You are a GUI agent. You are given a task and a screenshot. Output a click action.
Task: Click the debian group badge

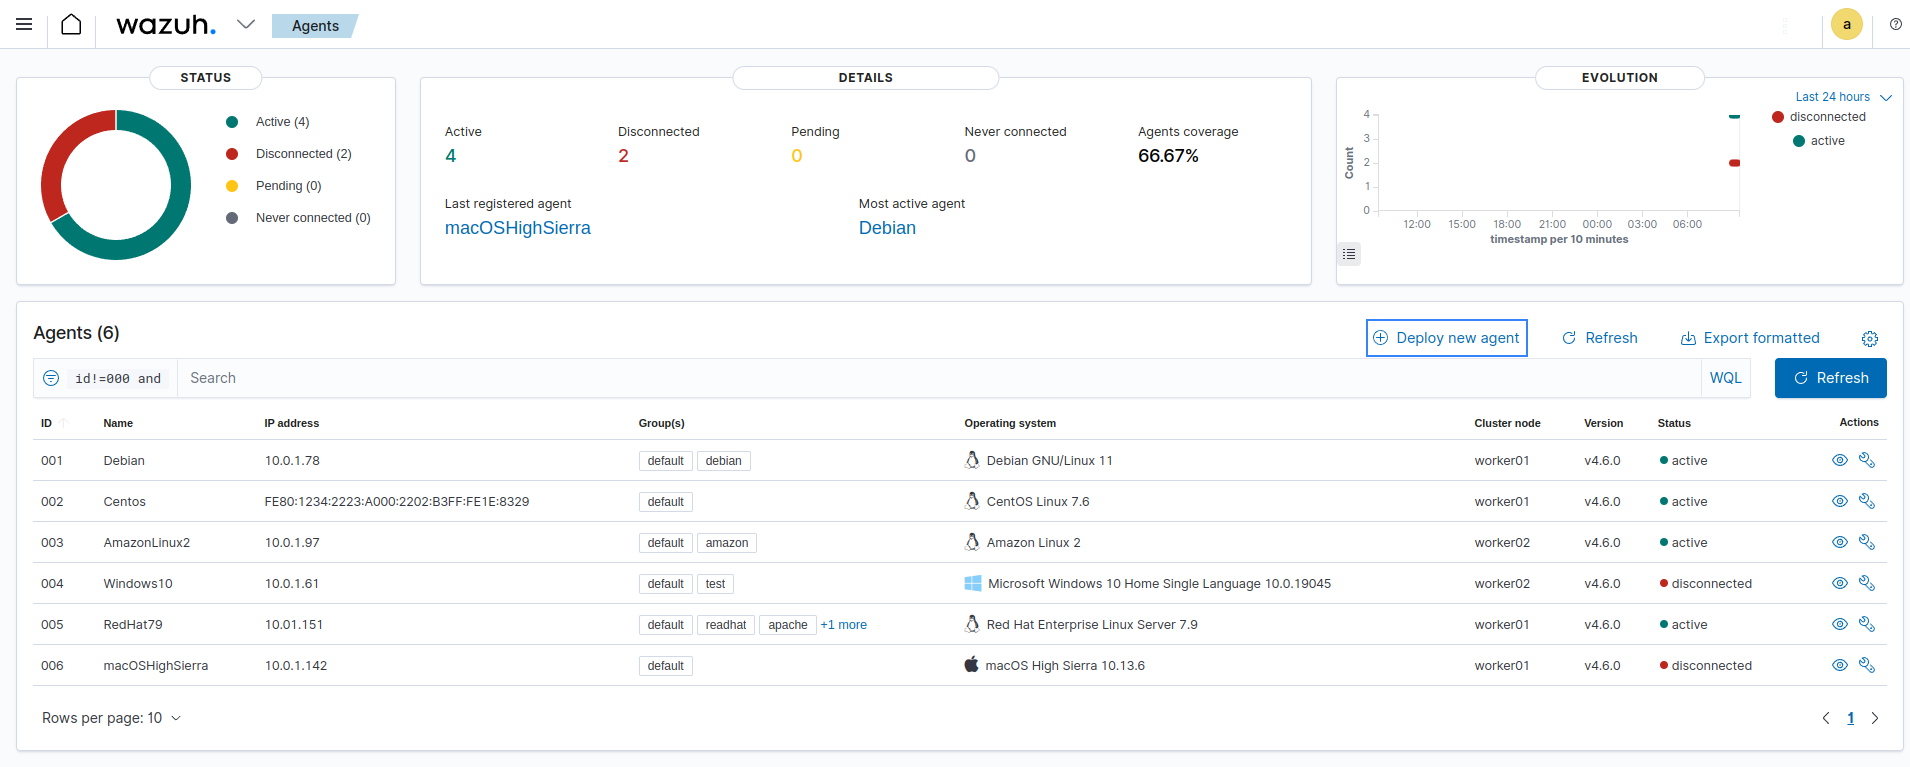[723, 461]
